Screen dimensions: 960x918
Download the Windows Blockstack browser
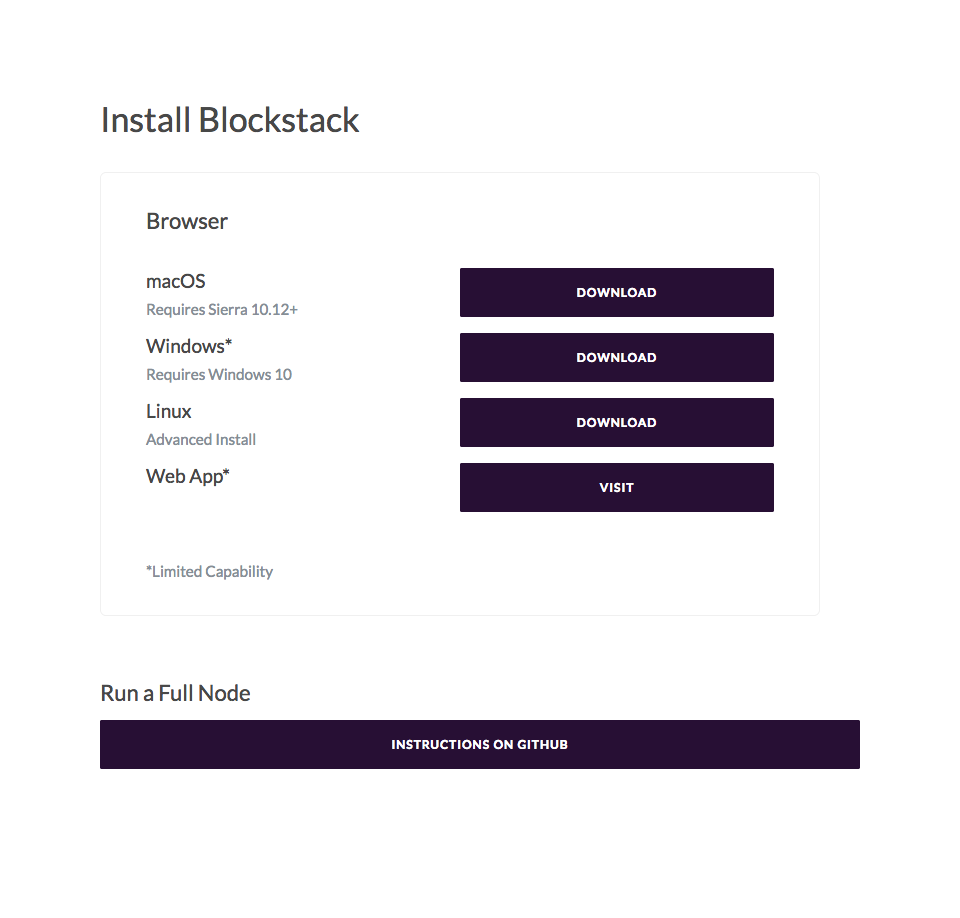point(617,357)
